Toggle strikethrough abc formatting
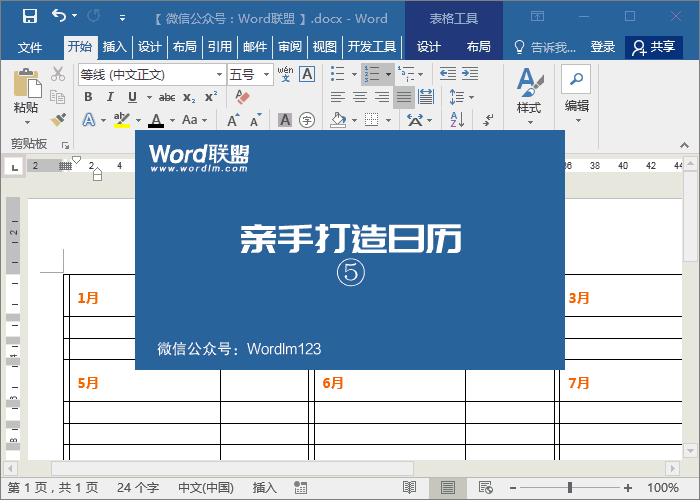 point(167,97)
